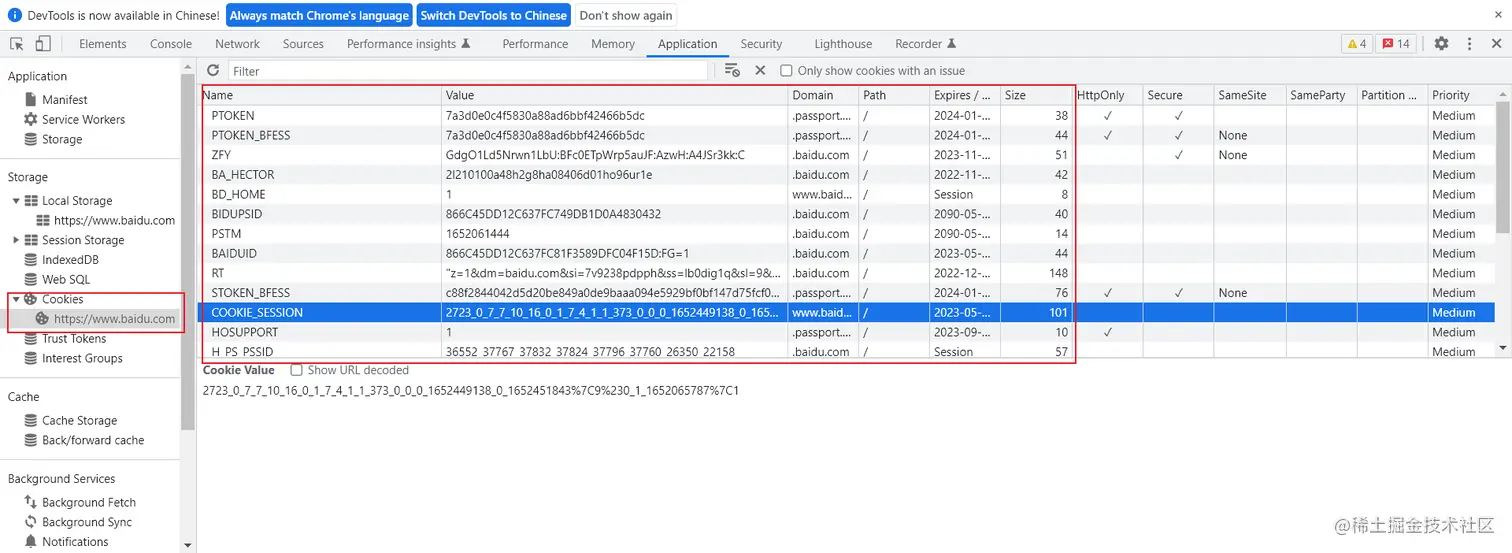Select the Cookies item in the sidebar

62,299
